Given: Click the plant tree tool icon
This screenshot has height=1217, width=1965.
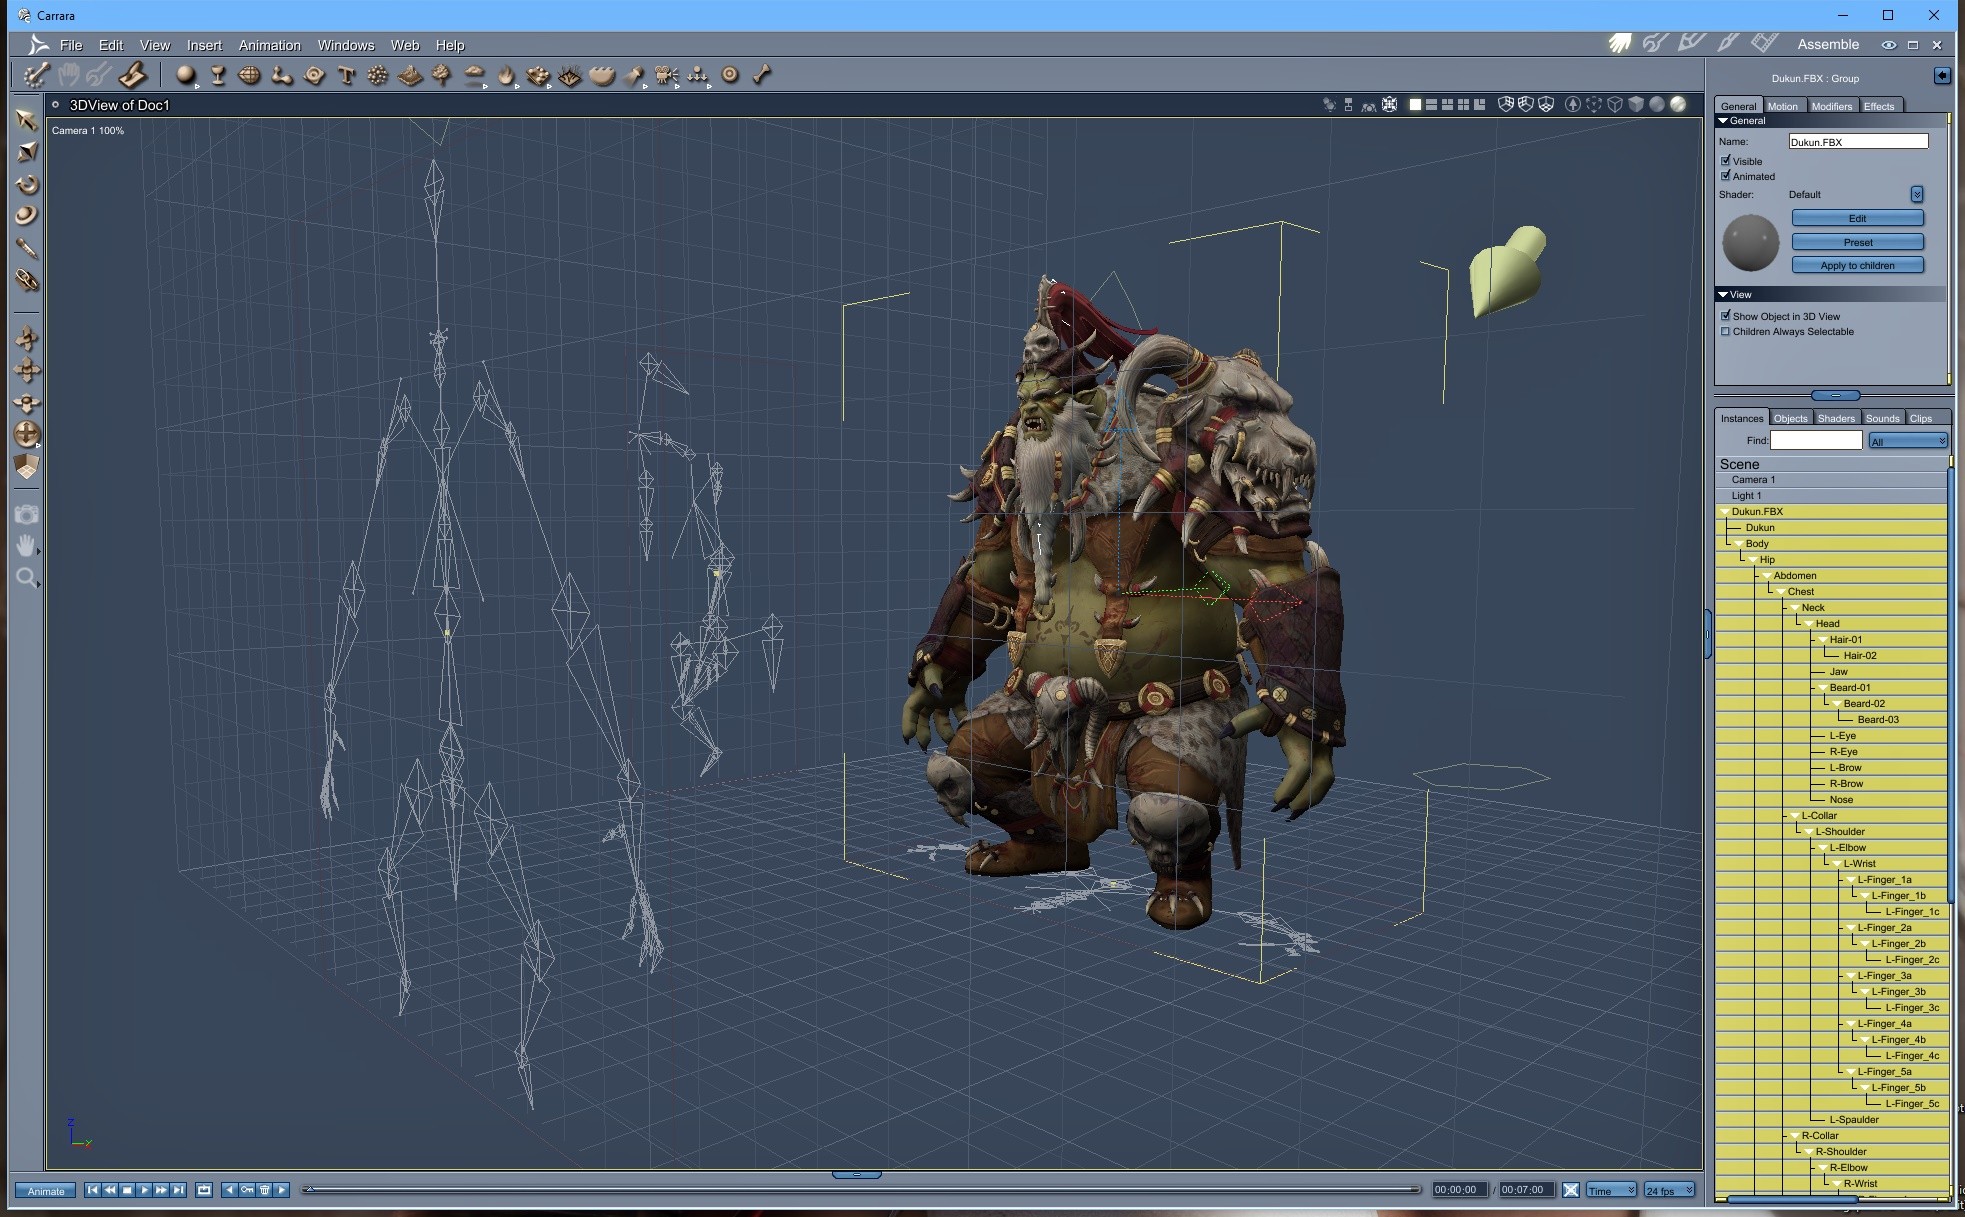Looking at the screenshot, I should (441, 75).
